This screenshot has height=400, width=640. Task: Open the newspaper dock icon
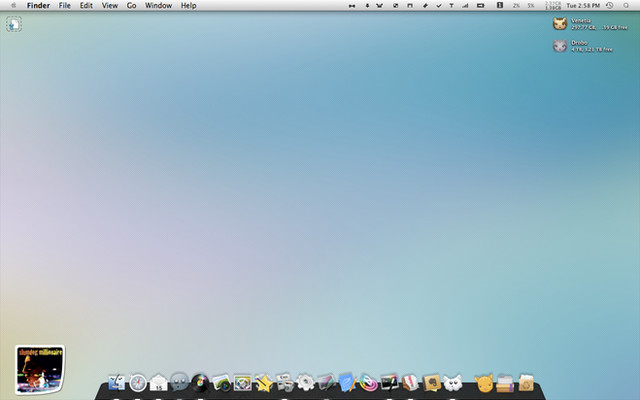tap(284, 383)
